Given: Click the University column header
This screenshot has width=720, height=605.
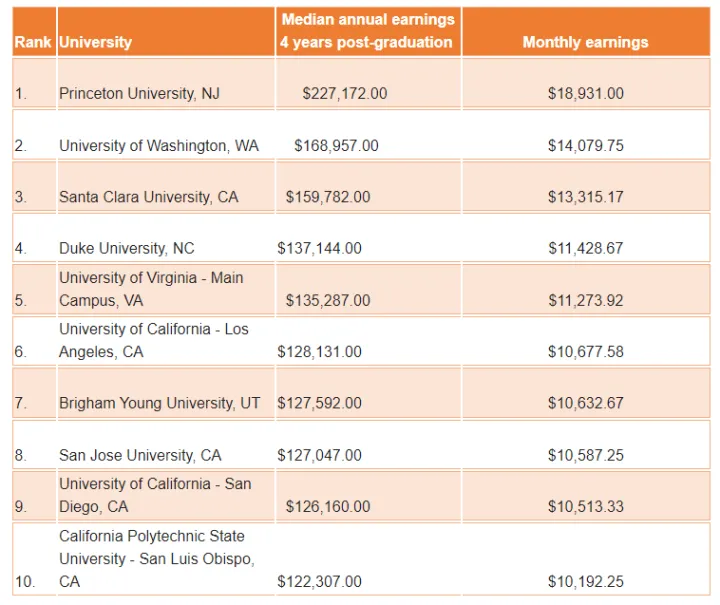Looking at the screenshot, I should (95, 43).
